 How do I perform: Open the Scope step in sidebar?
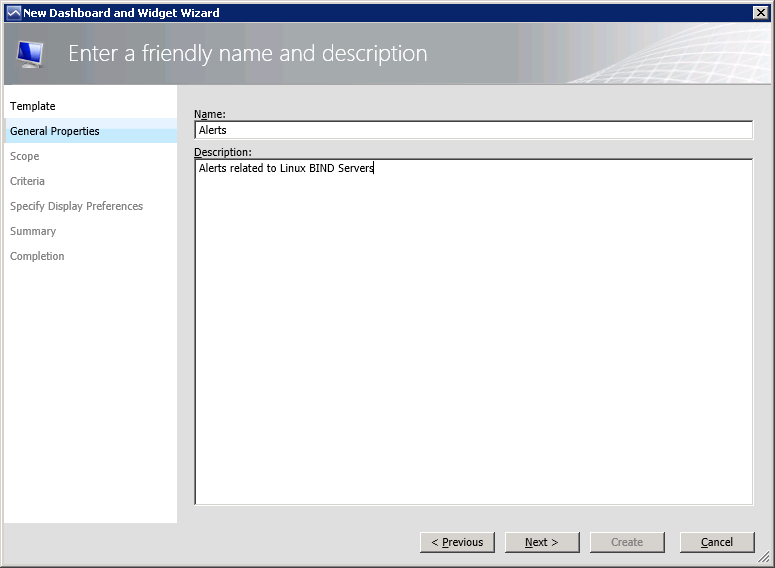25,156
